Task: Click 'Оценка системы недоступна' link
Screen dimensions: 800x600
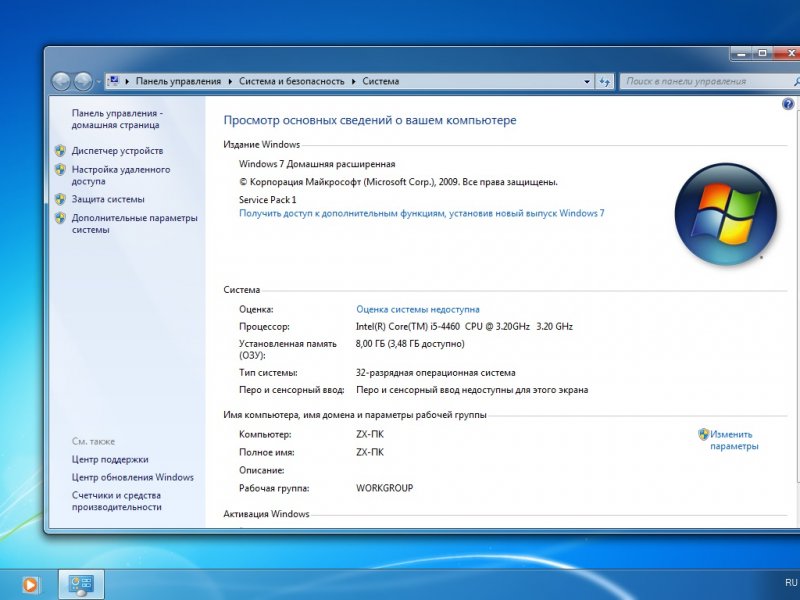Action: click(418, 309)
